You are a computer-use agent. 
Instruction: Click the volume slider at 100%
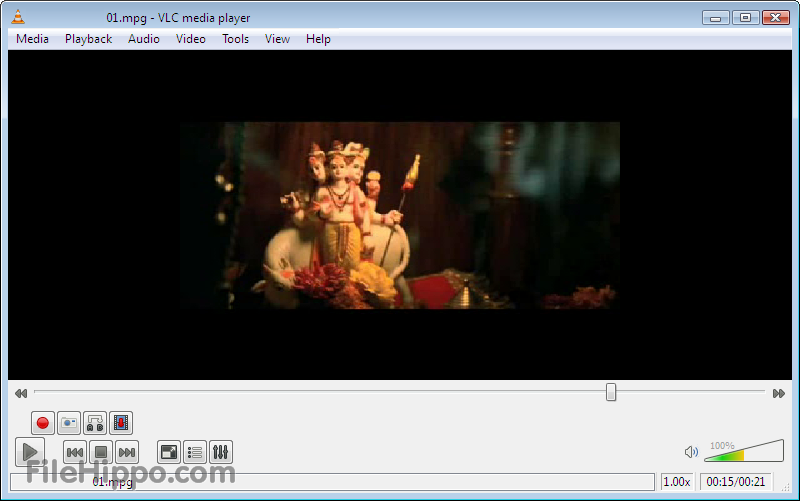743,450
